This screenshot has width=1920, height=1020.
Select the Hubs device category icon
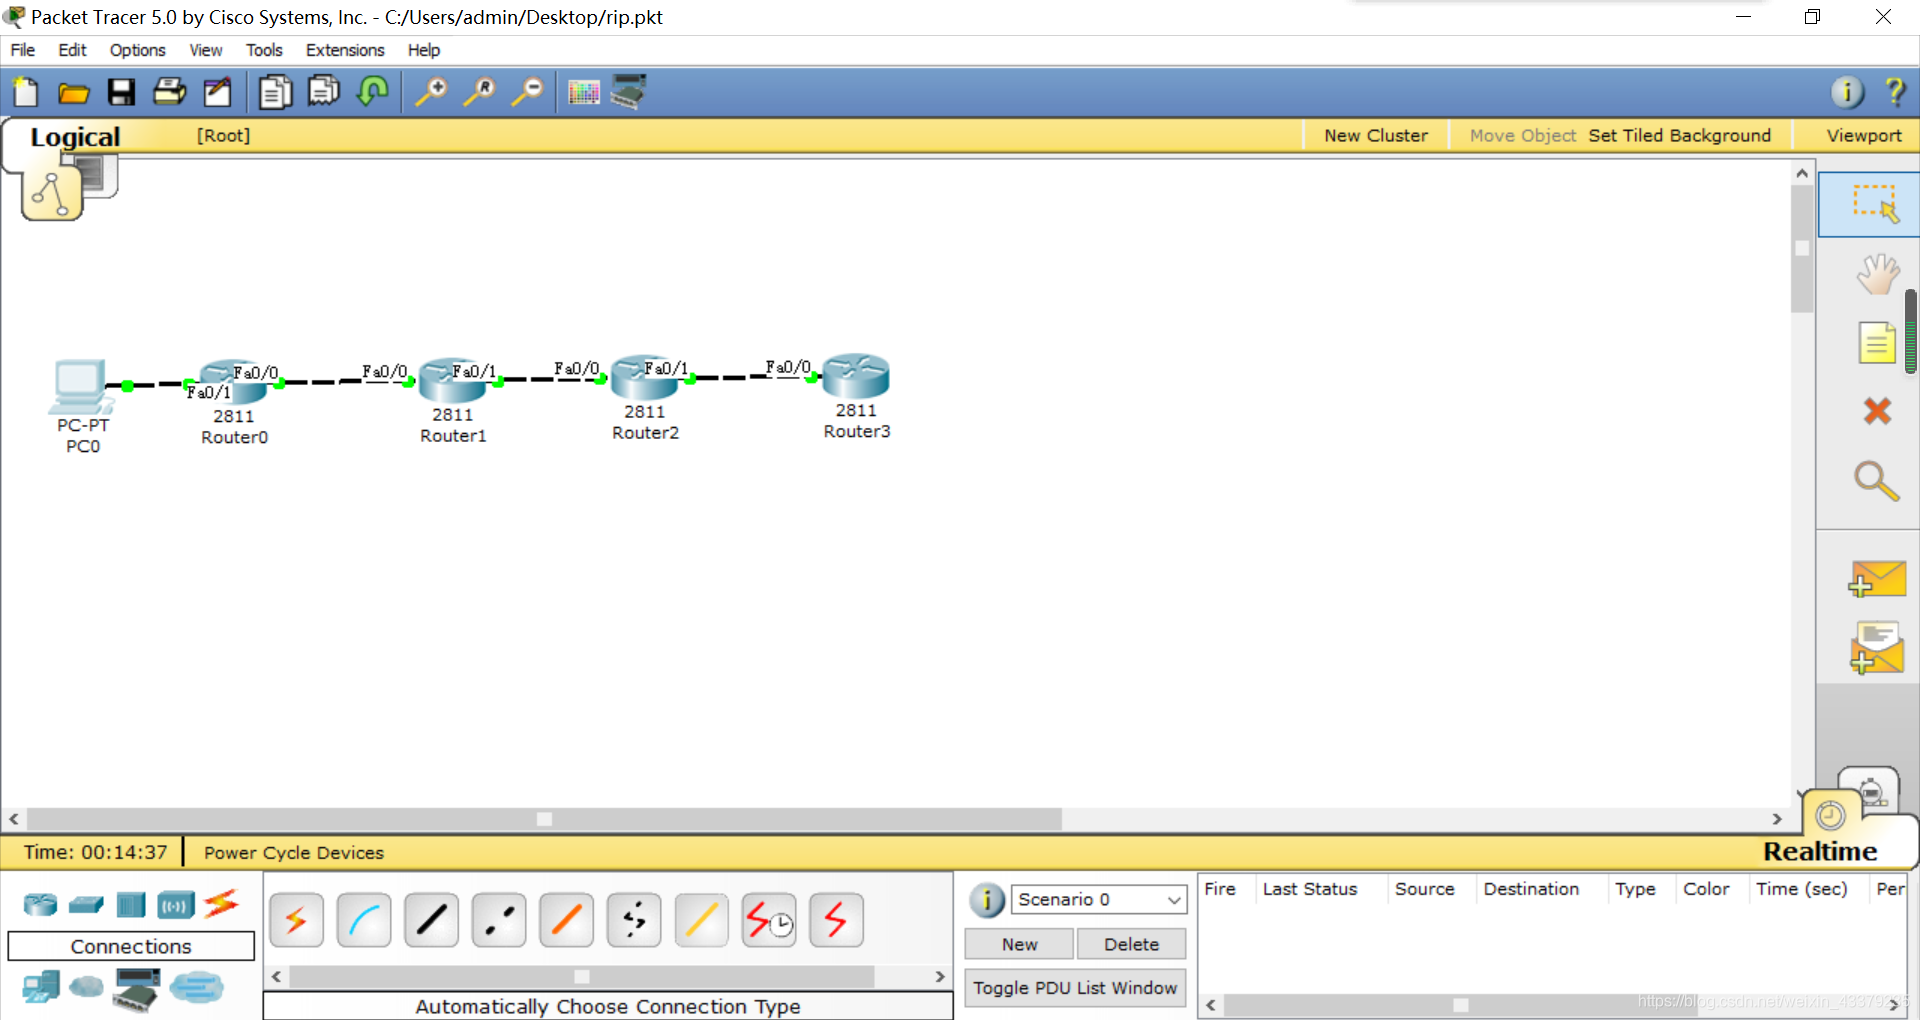131,905
